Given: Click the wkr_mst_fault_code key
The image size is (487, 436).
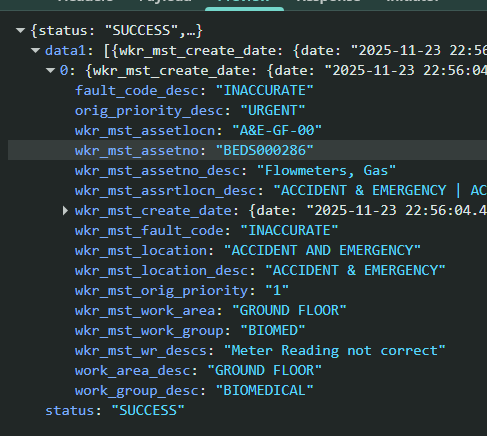Looking at the screenshot, I should (149, 231).
